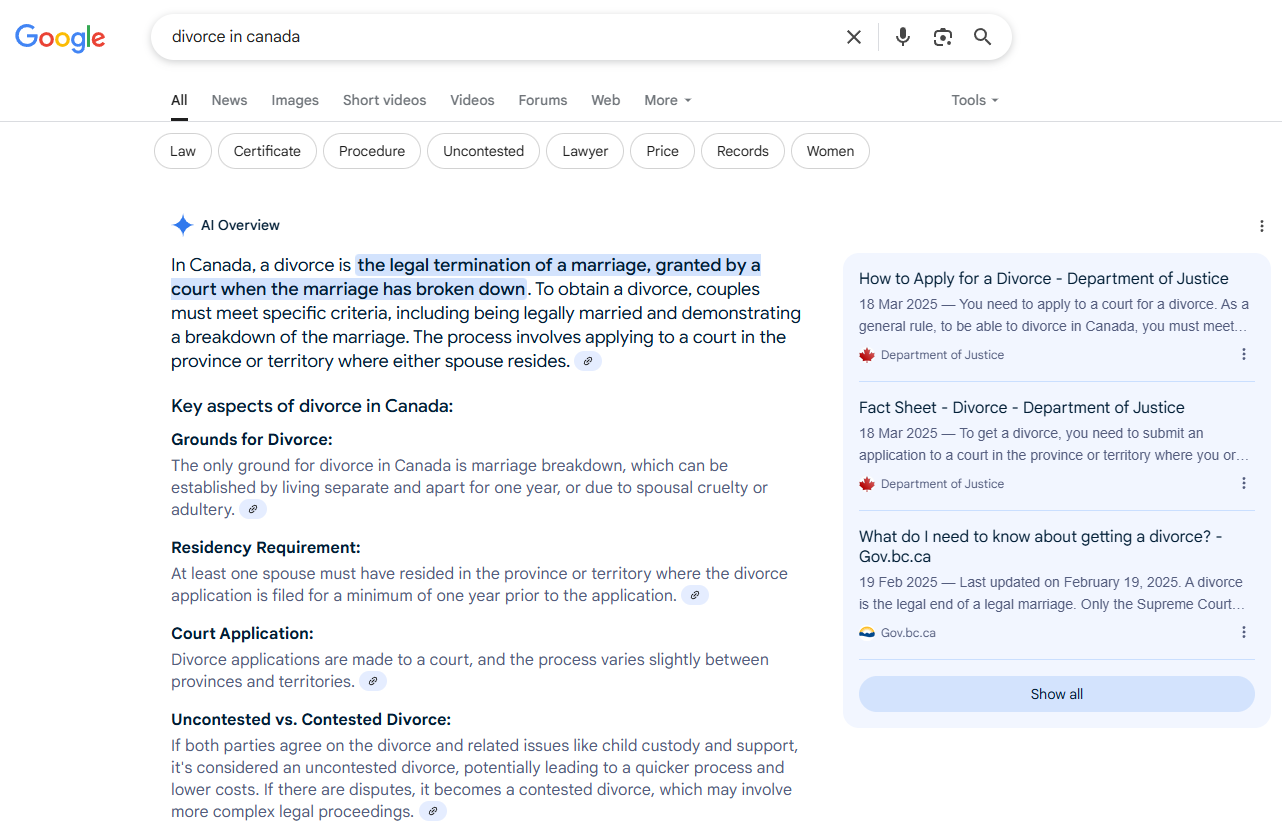The height and width of the screenshot is (826, 1282).
Task: Open the Tools dropdown
Action: coord(975,100)
